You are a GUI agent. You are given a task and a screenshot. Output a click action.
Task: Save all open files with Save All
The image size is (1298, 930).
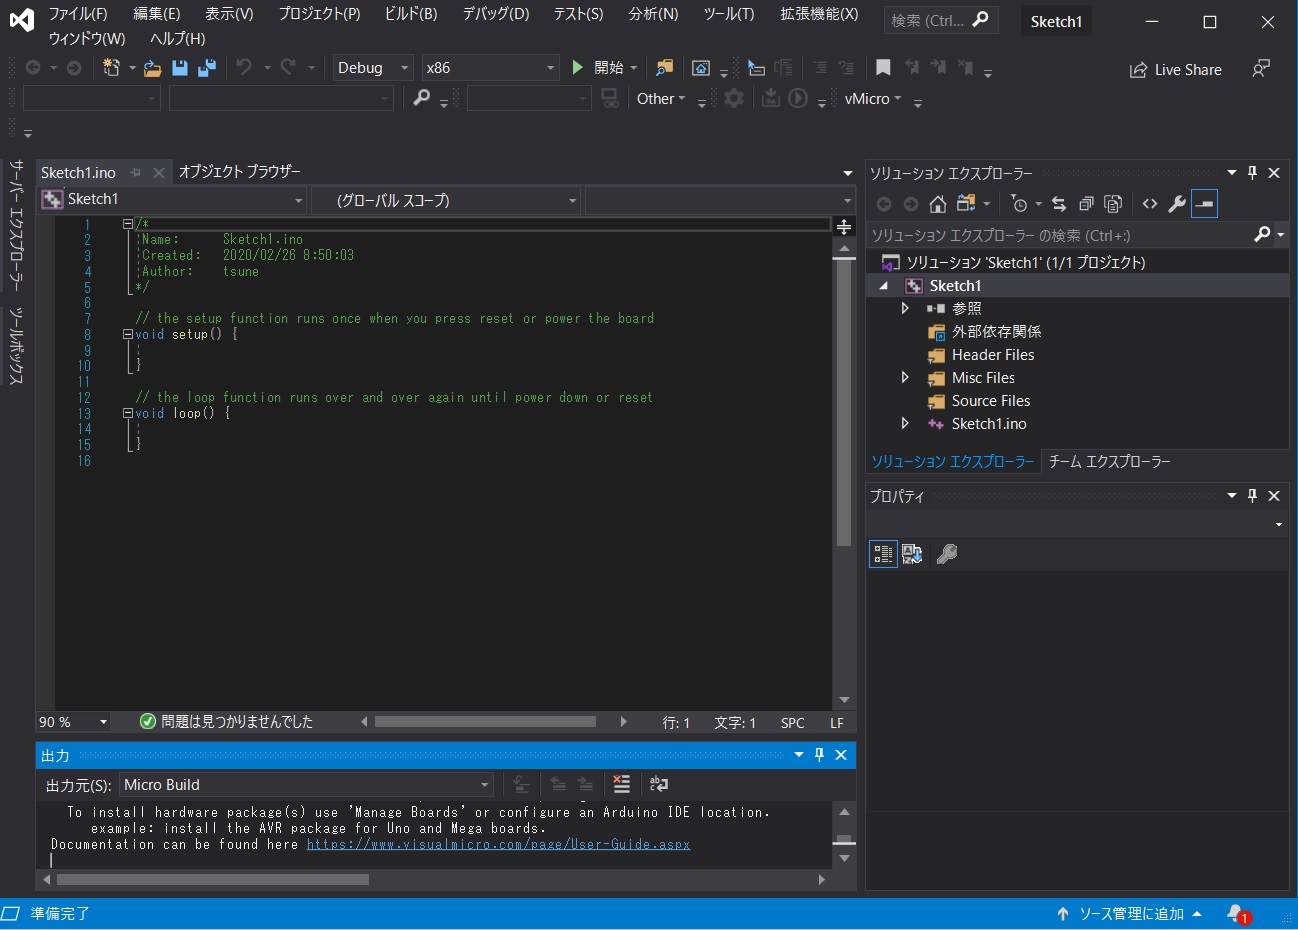click(207, 67)
